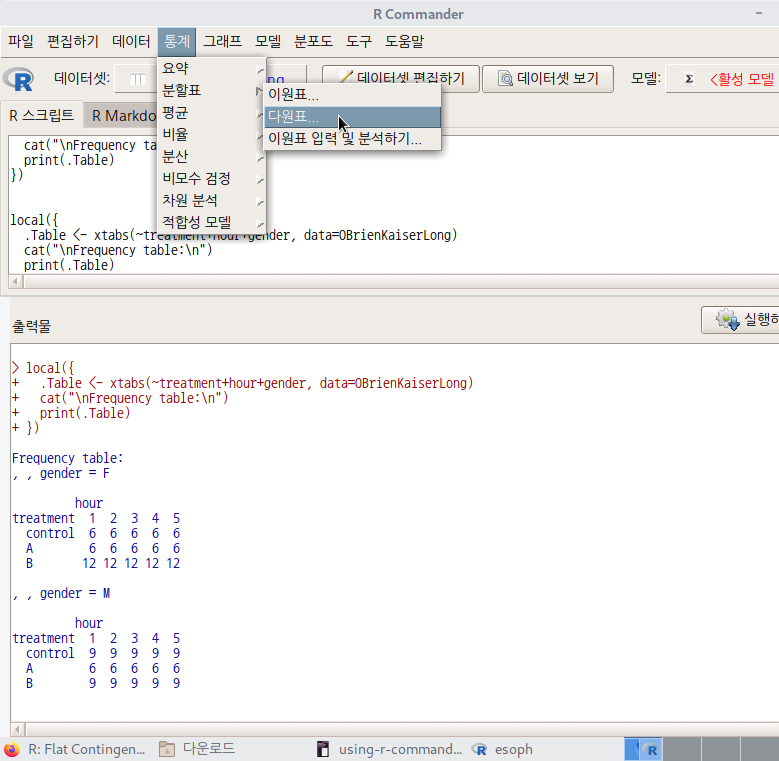This screenshot has height=761, width=779.
Task: Open the 그래프 menu
Action: click(x=223, y=41)
